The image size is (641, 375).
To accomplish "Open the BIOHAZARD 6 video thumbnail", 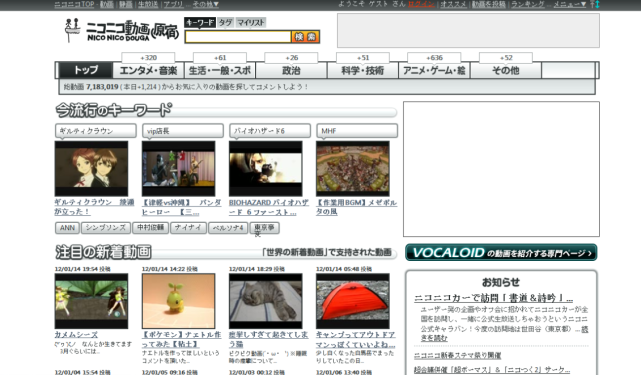I will [x=266, y=168].
